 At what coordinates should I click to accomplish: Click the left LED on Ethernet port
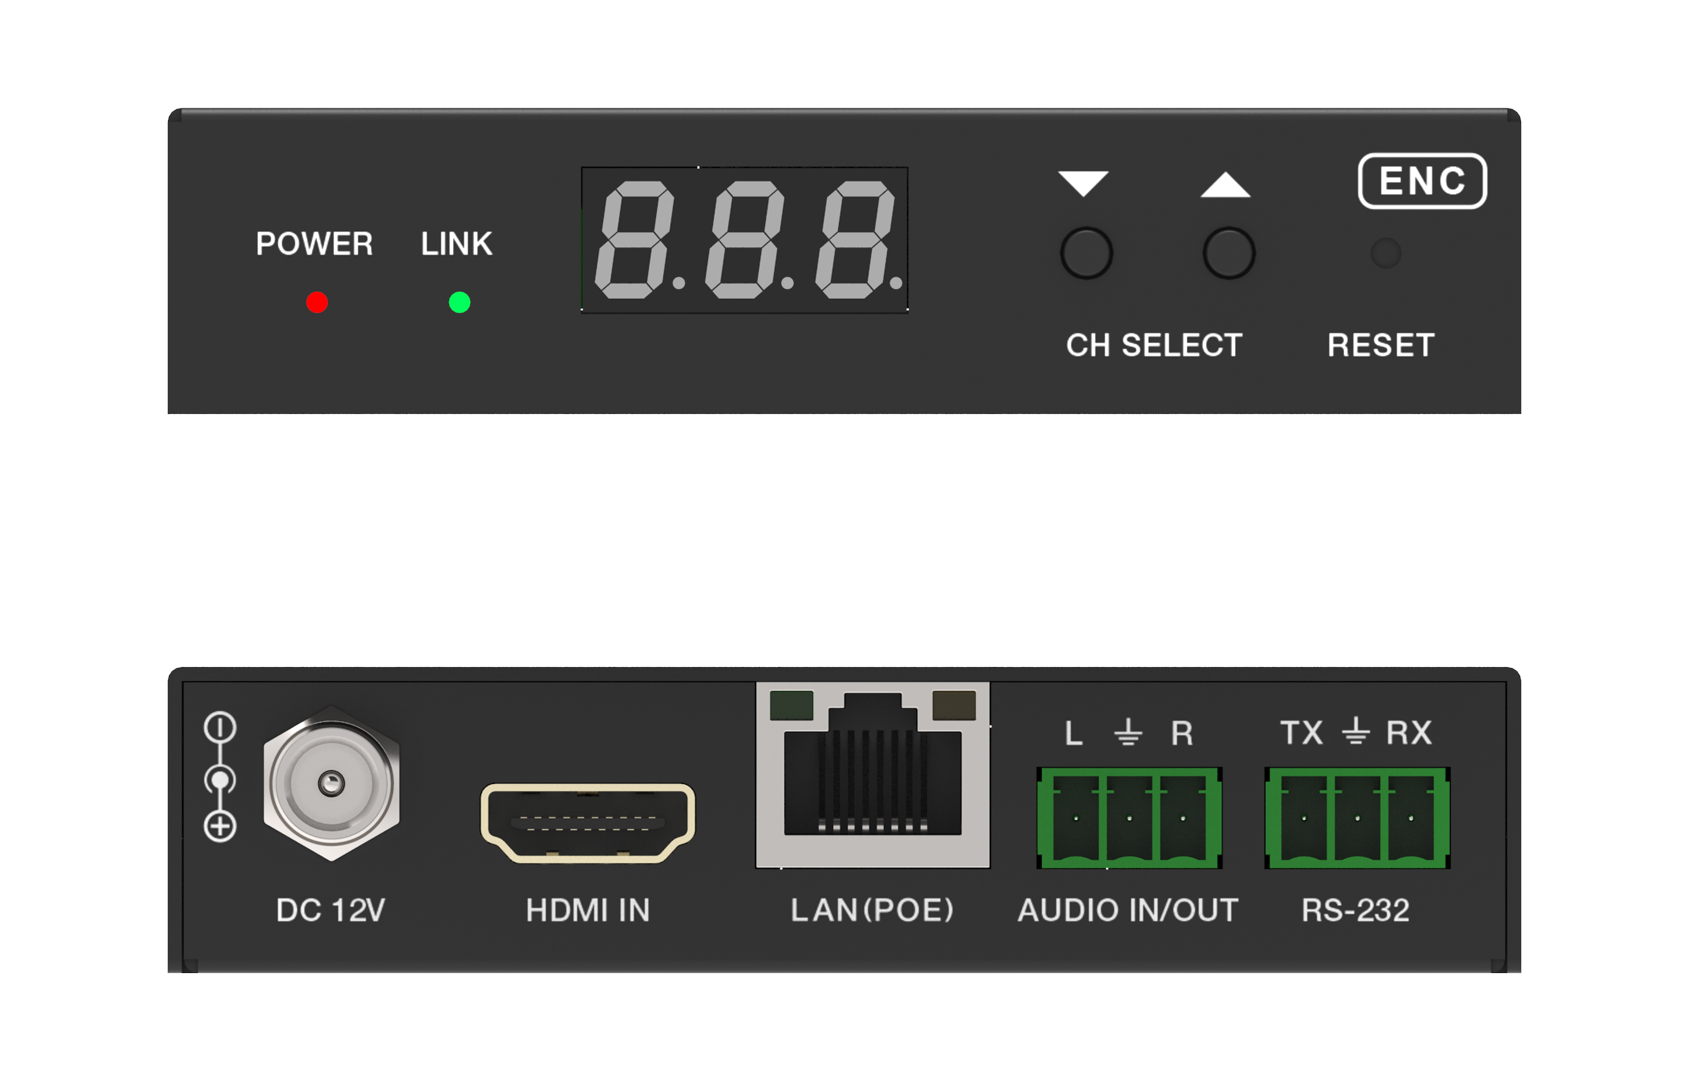pos(792,705)
